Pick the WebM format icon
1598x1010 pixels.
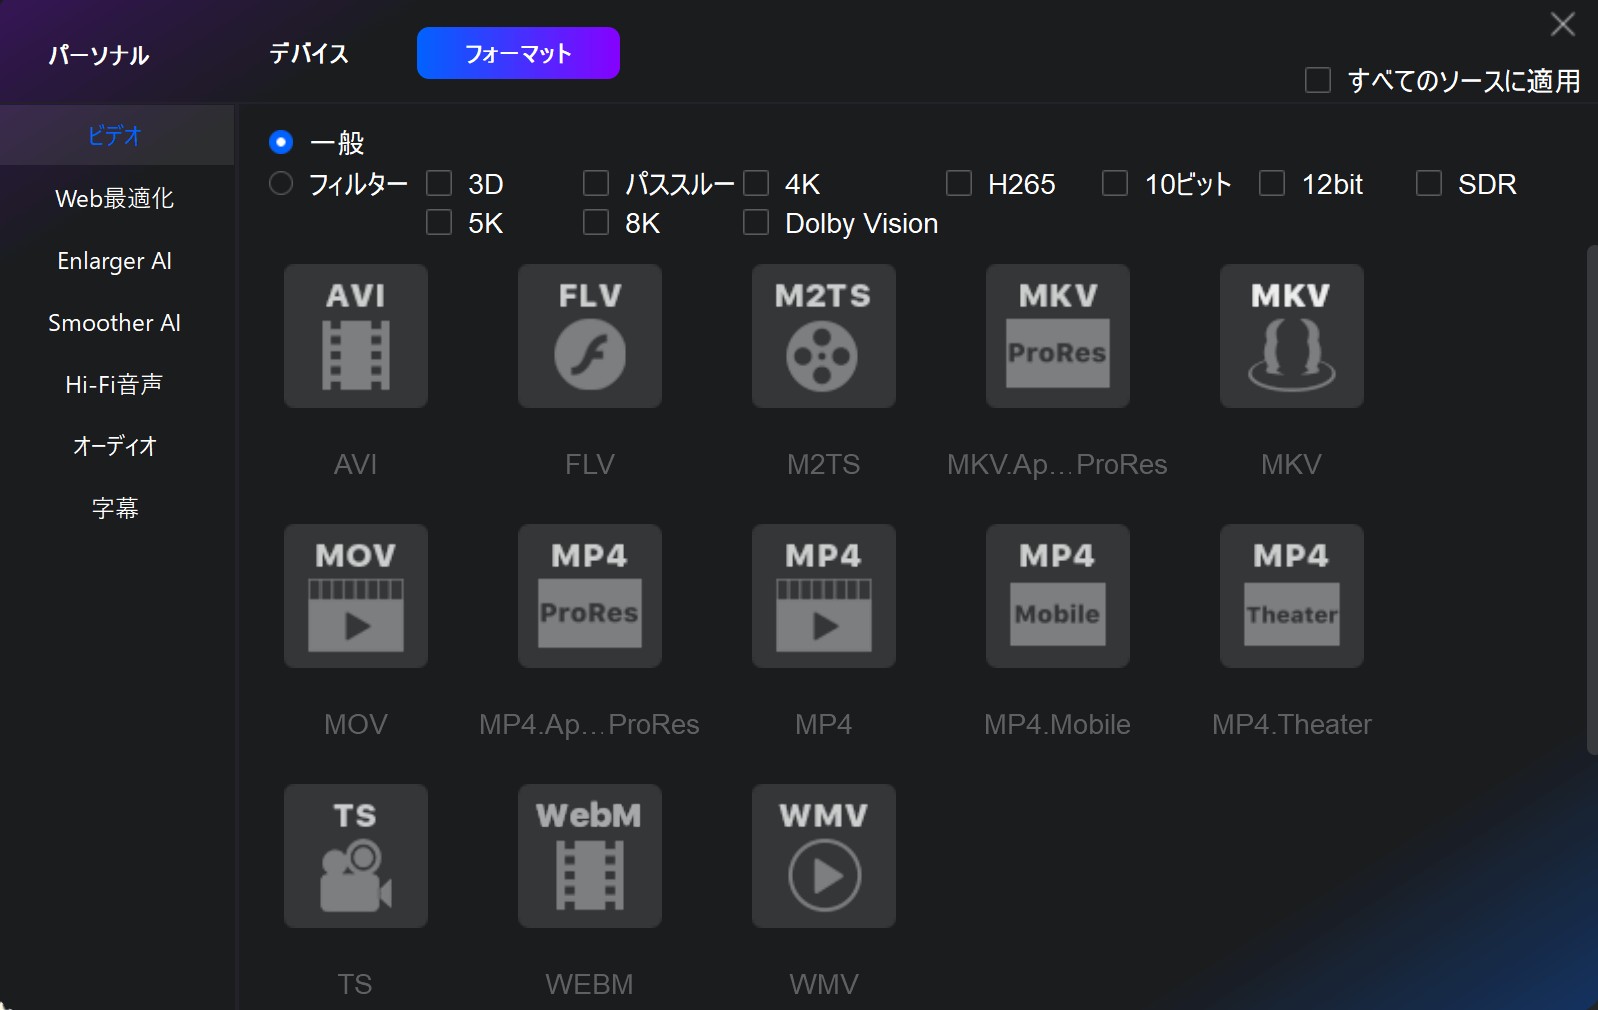(590, 856)
